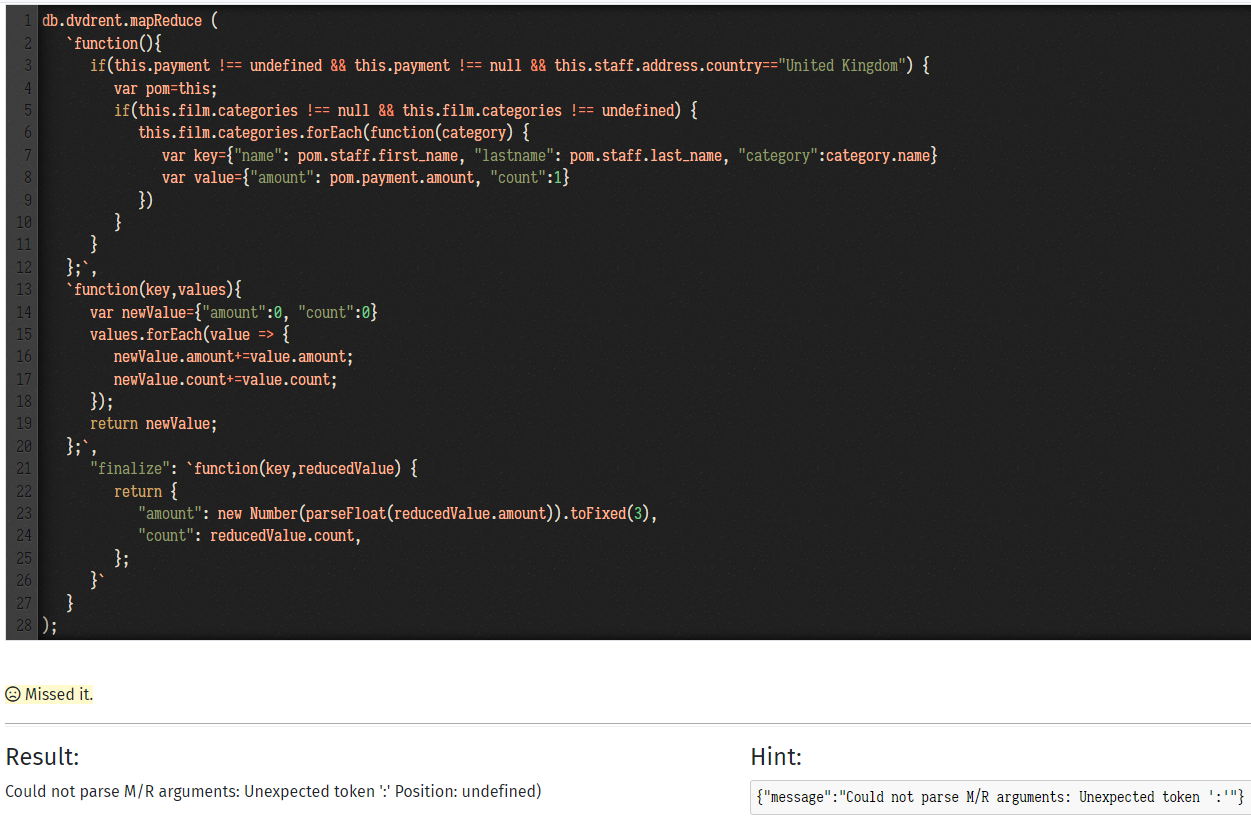This screenshot has height=819, width=1251.
Task: Click 'return newValue;' on line 19
Action: point(154,423)
